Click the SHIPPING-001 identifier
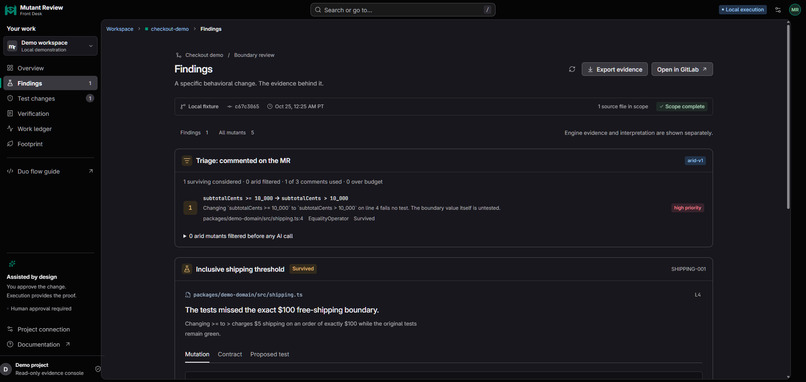 pyautogui.click(x=687, y=269)
